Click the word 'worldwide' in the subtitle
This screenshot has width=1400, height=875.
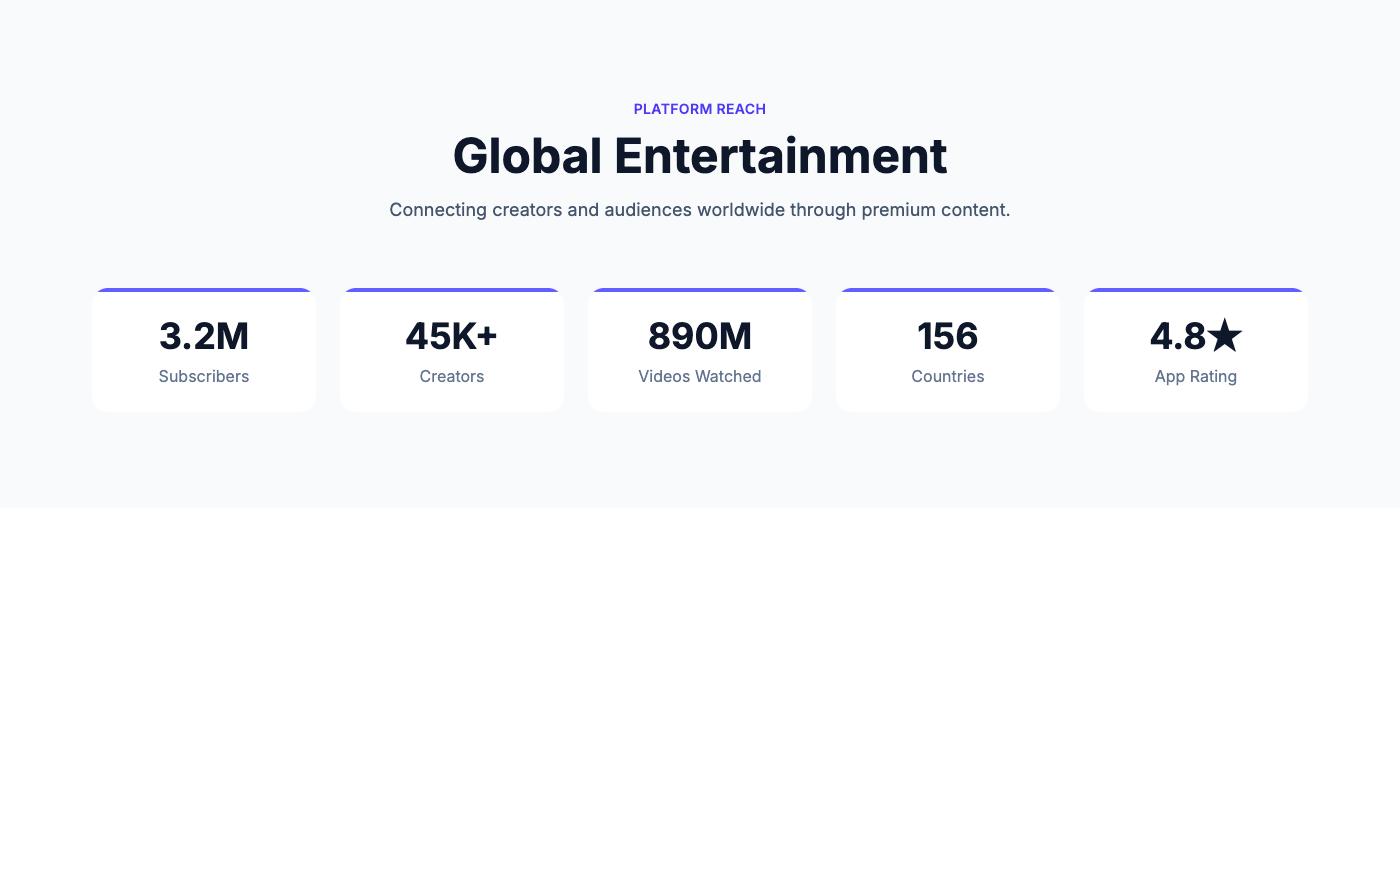coord(741,210)
